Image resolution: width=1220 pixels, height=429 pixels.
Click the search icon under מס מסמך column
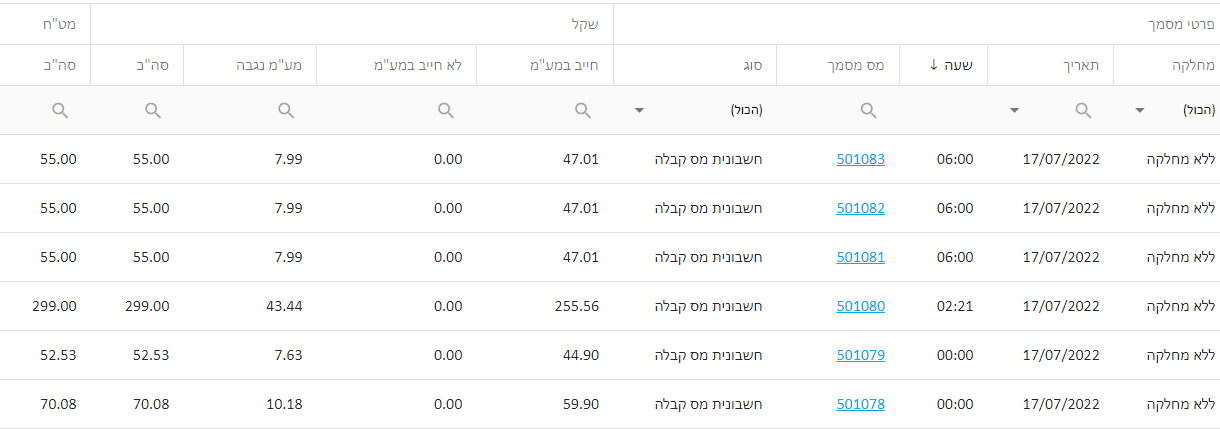[869, 110]
